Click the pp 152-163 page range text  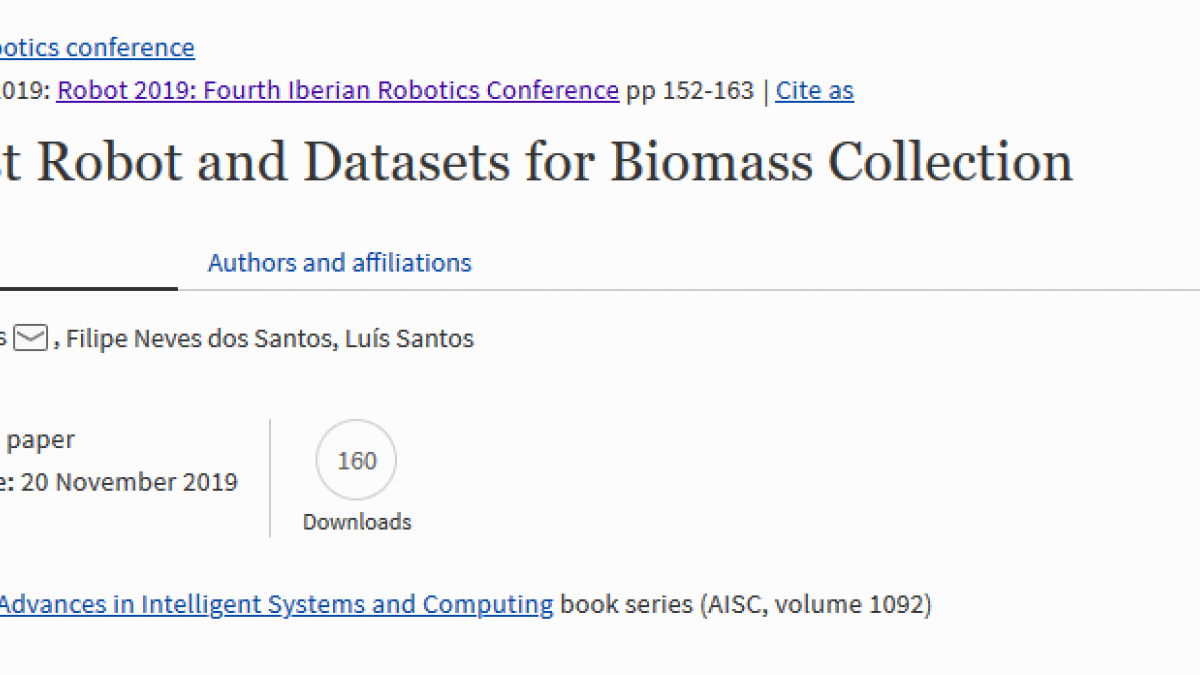point(692,90)
